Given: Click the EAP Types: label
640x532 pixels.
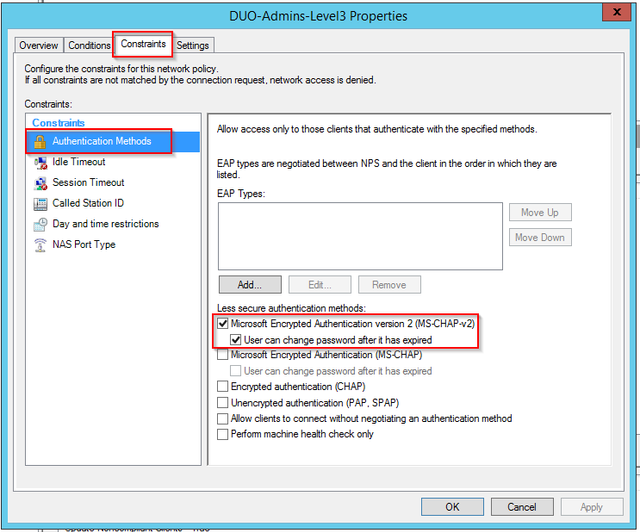Looking at the screenshot, I should click(x=241, y=194).
